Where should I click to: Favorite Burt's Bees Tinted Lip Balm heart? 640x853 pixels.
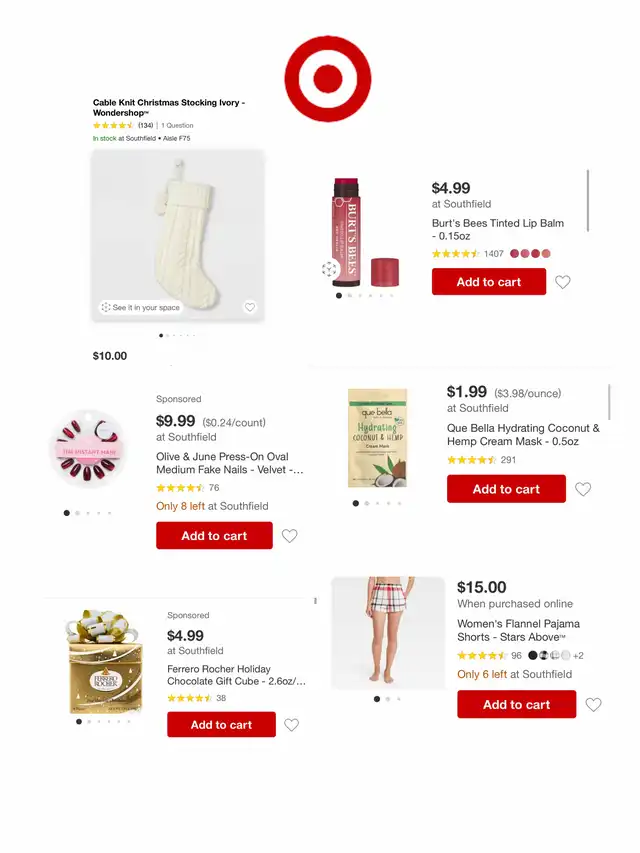click(x=563, y=282)
